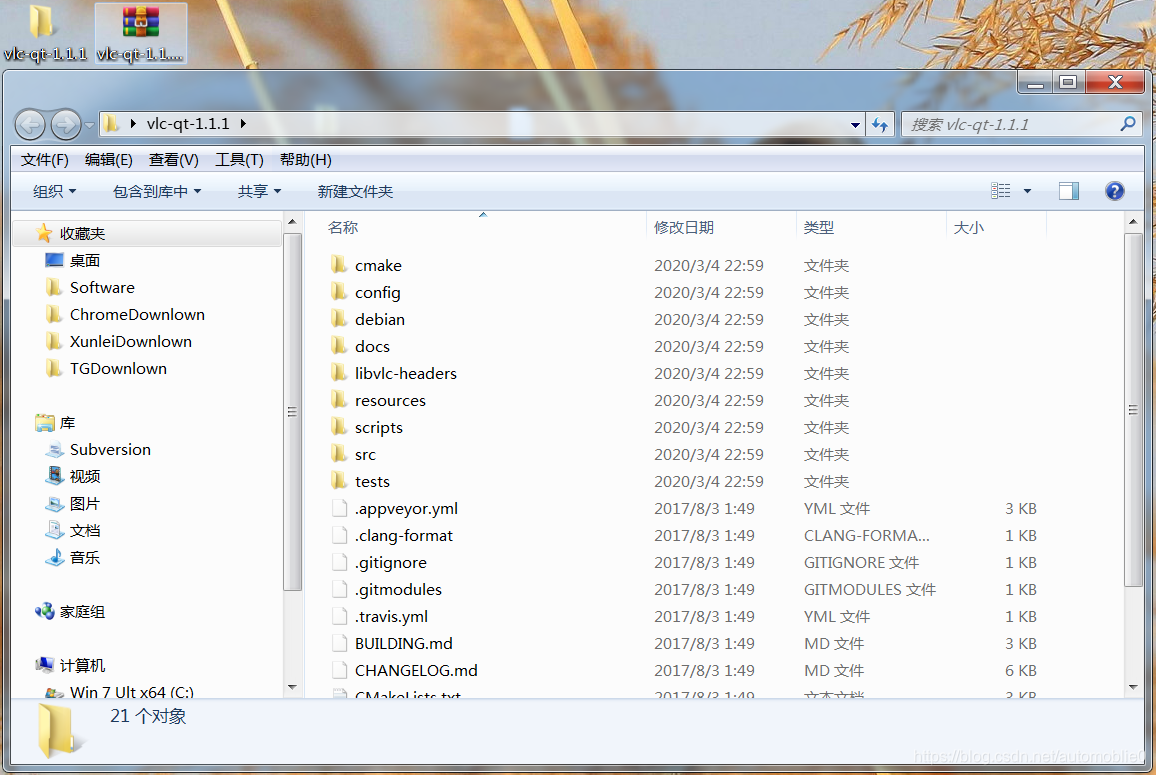The image size is (1156, 775).
Task: Click the BUILDING.md file icon
Action: pyautogui.click(x=339, y=643)
